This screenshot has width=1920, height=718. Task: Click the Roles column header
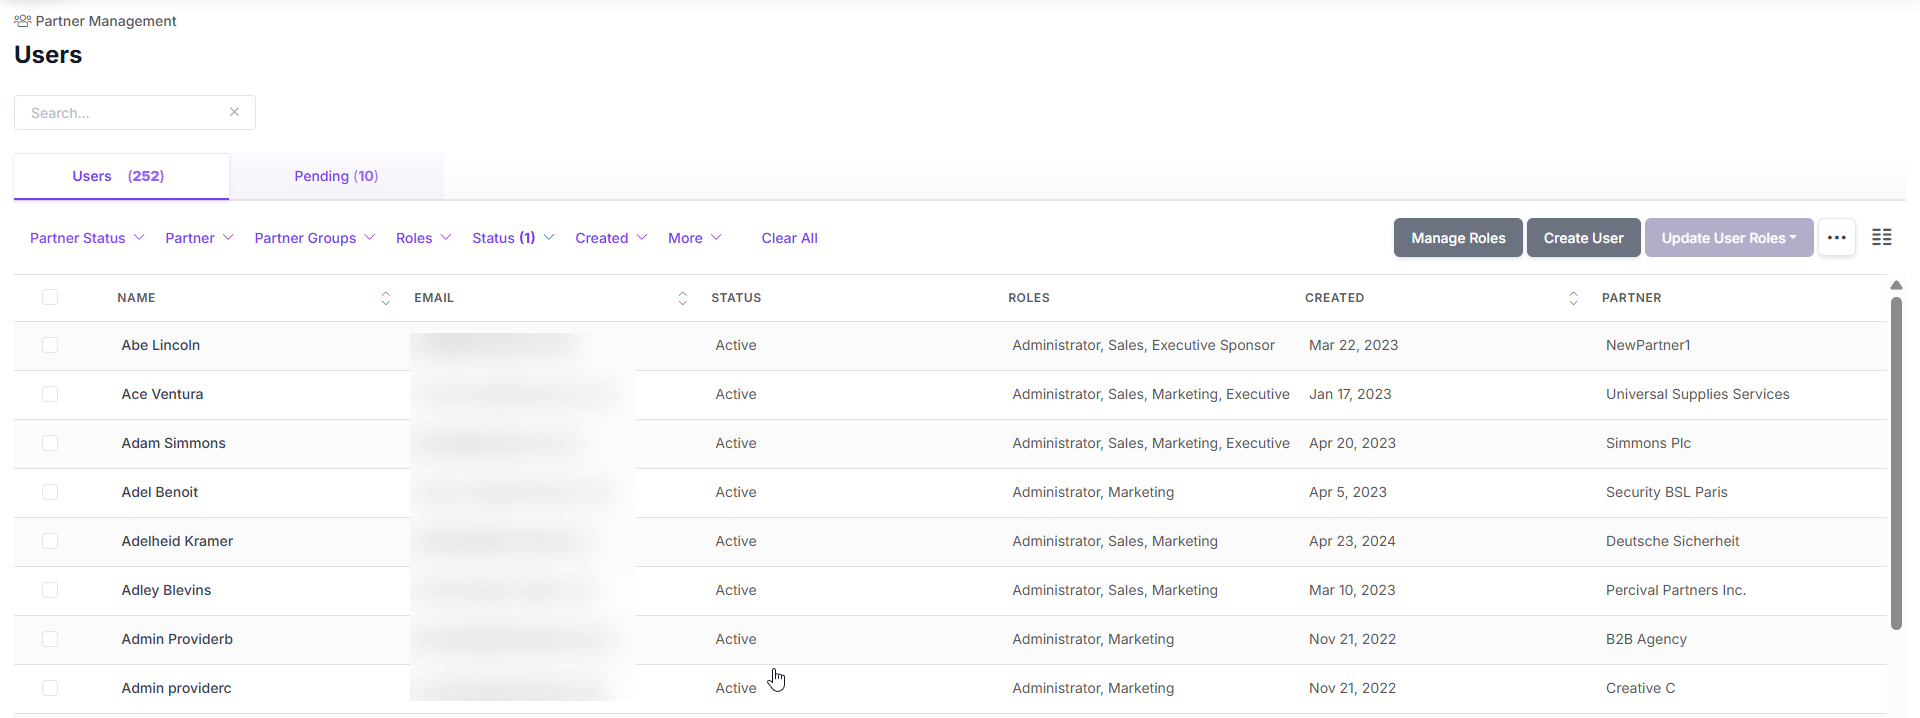point(1029,298)
